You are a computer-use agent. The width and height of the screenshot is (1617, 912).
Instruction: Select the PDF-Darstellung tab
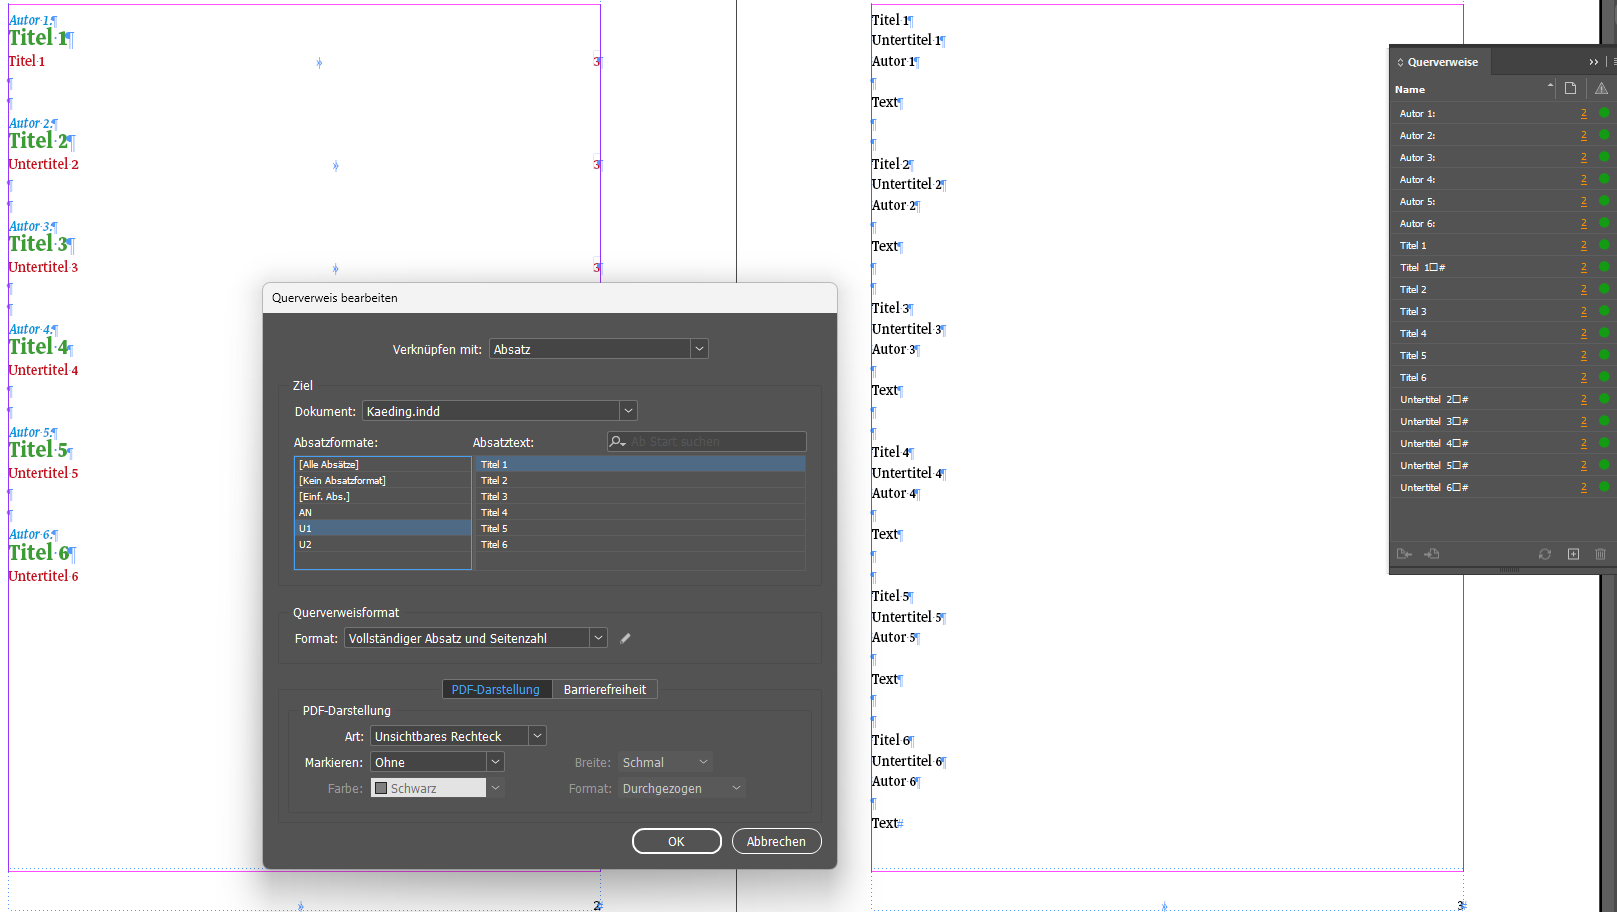pos(497,689)
